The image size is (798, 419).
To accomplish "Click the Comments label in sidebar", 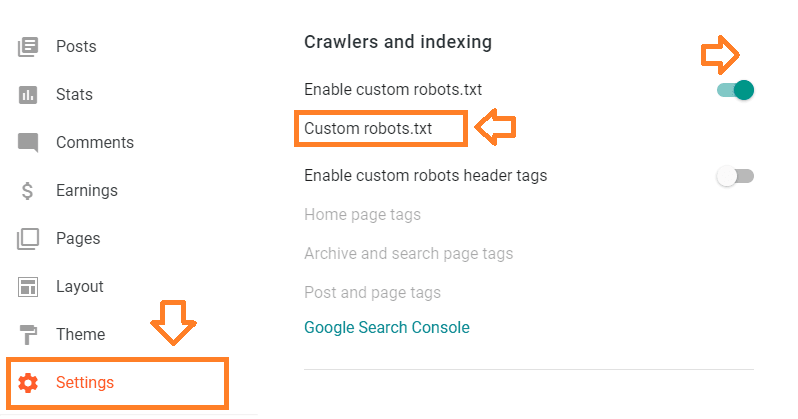I will (95, 143).
